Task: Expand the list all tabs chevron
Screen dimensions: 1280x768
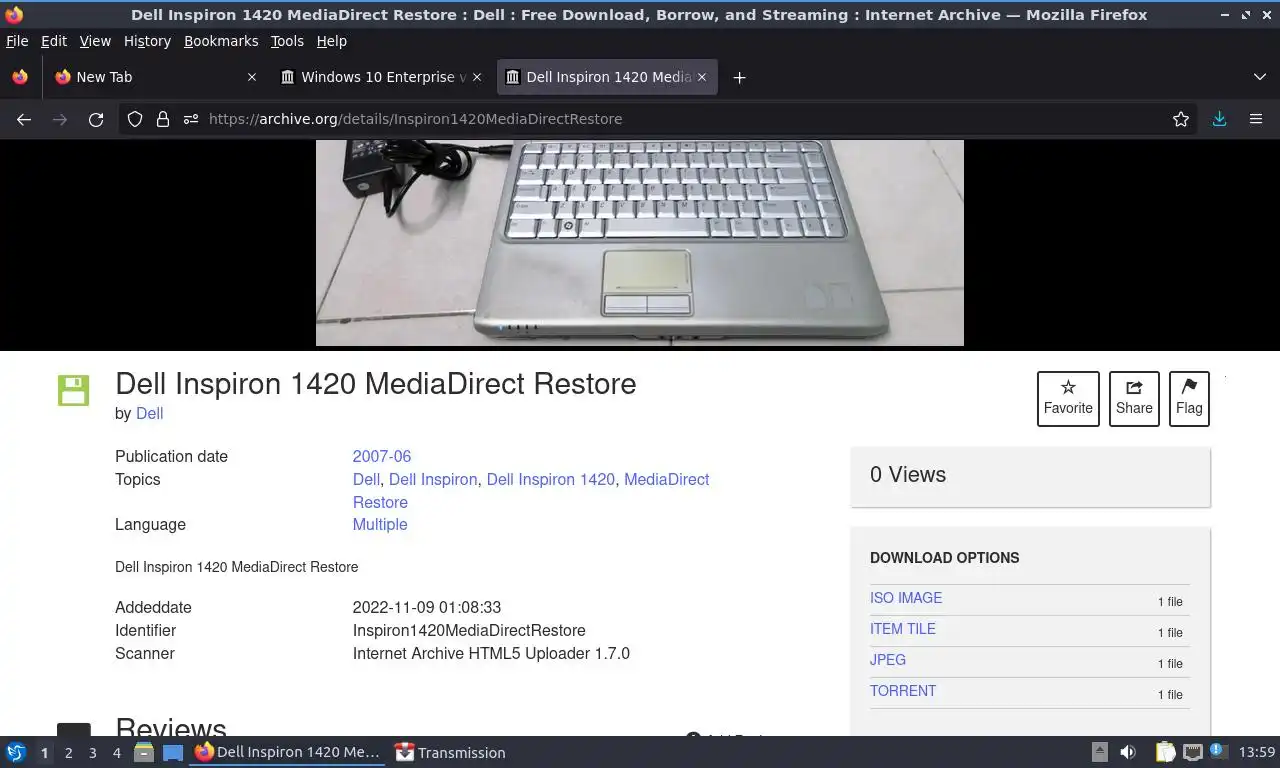Action: coord(1259,77)
